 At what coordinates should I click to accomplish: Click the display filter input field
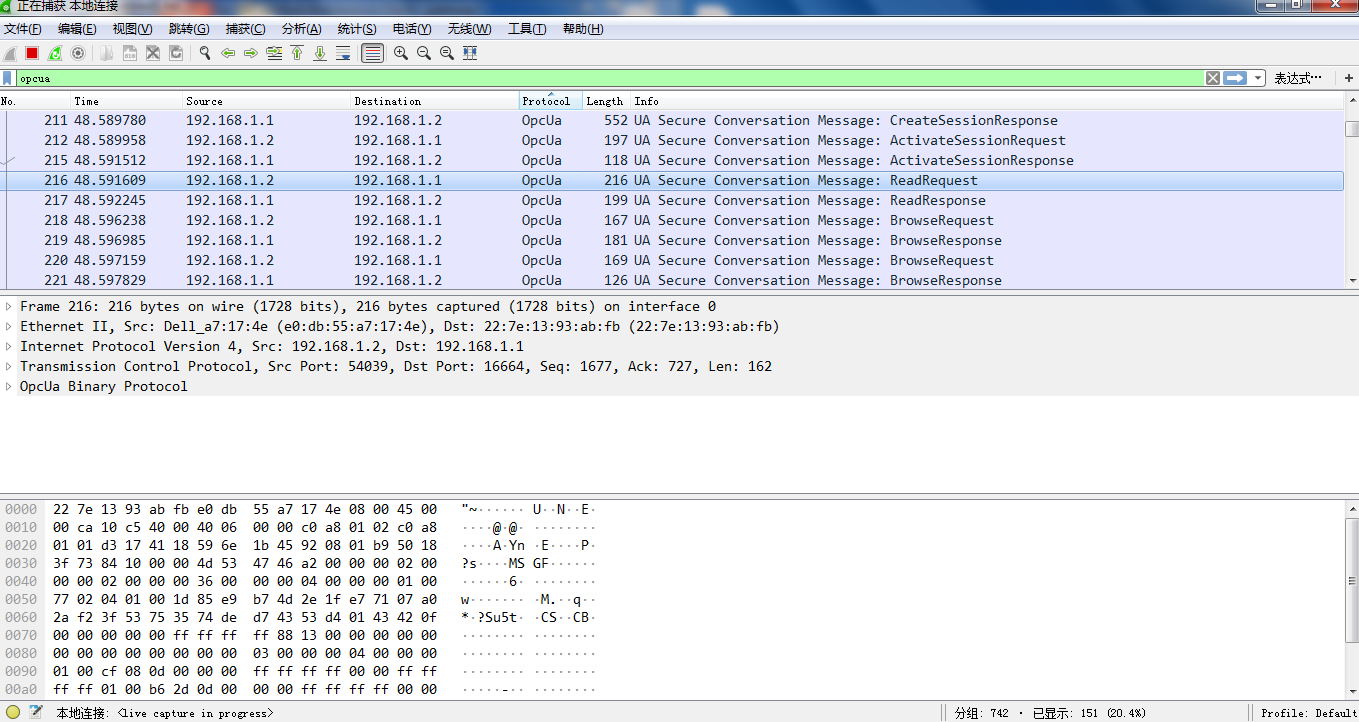[610, 78]
